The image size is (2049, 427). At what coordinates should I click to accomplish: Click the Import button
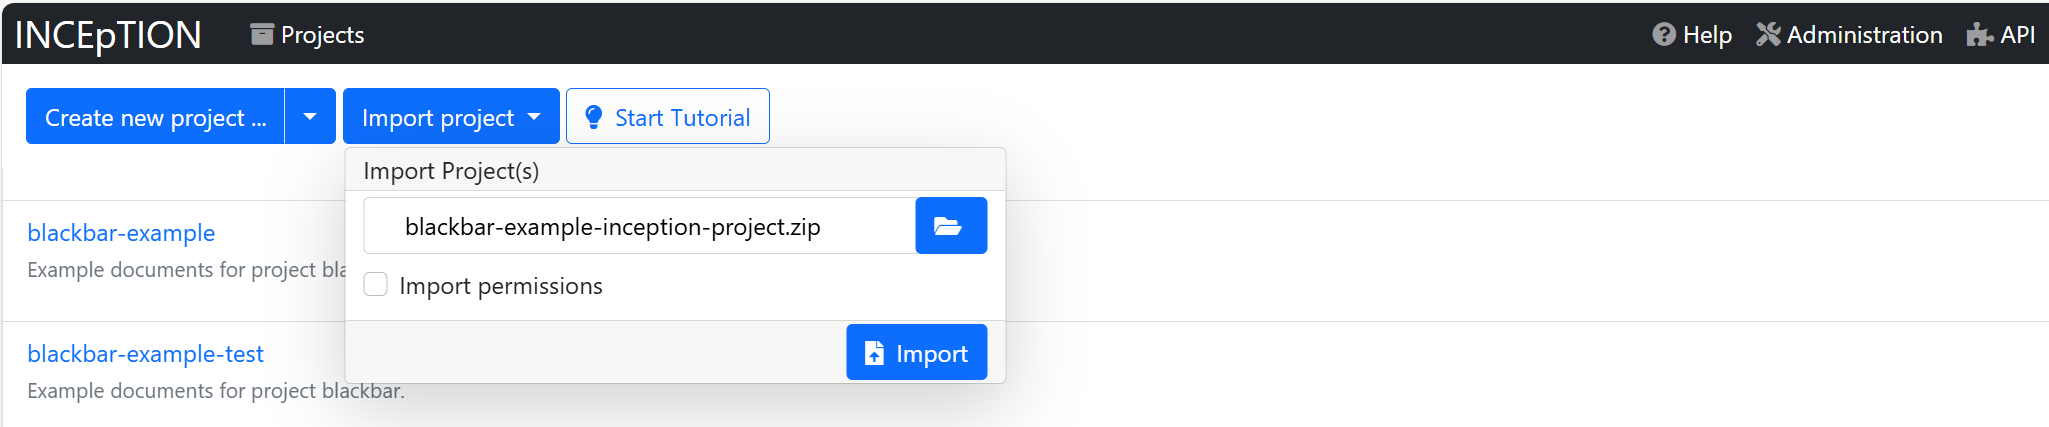click(x=917, y=352)
